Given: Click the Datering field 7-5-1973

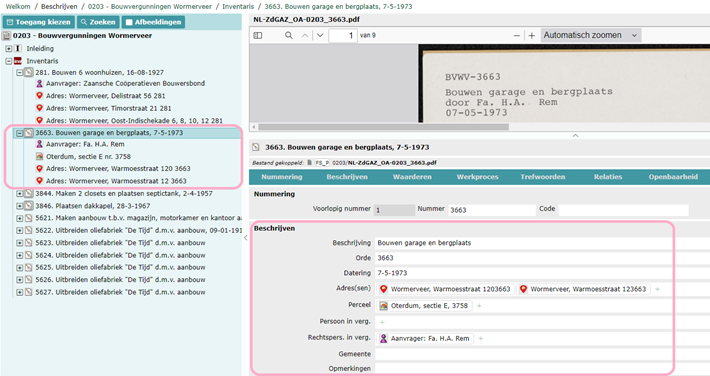Looking at the screenshot, I should [542, 273].
